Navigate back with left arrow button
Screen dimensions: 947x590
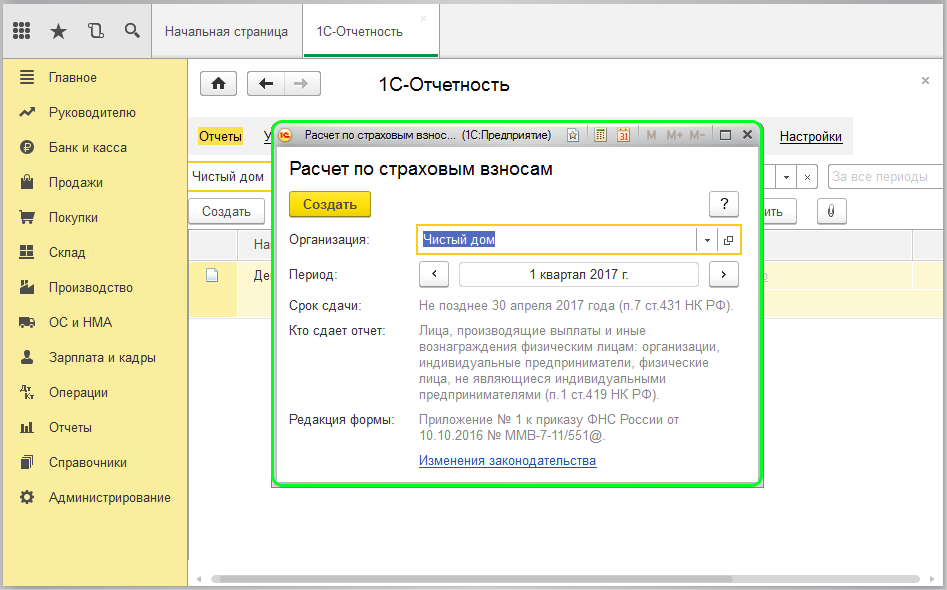266,84
